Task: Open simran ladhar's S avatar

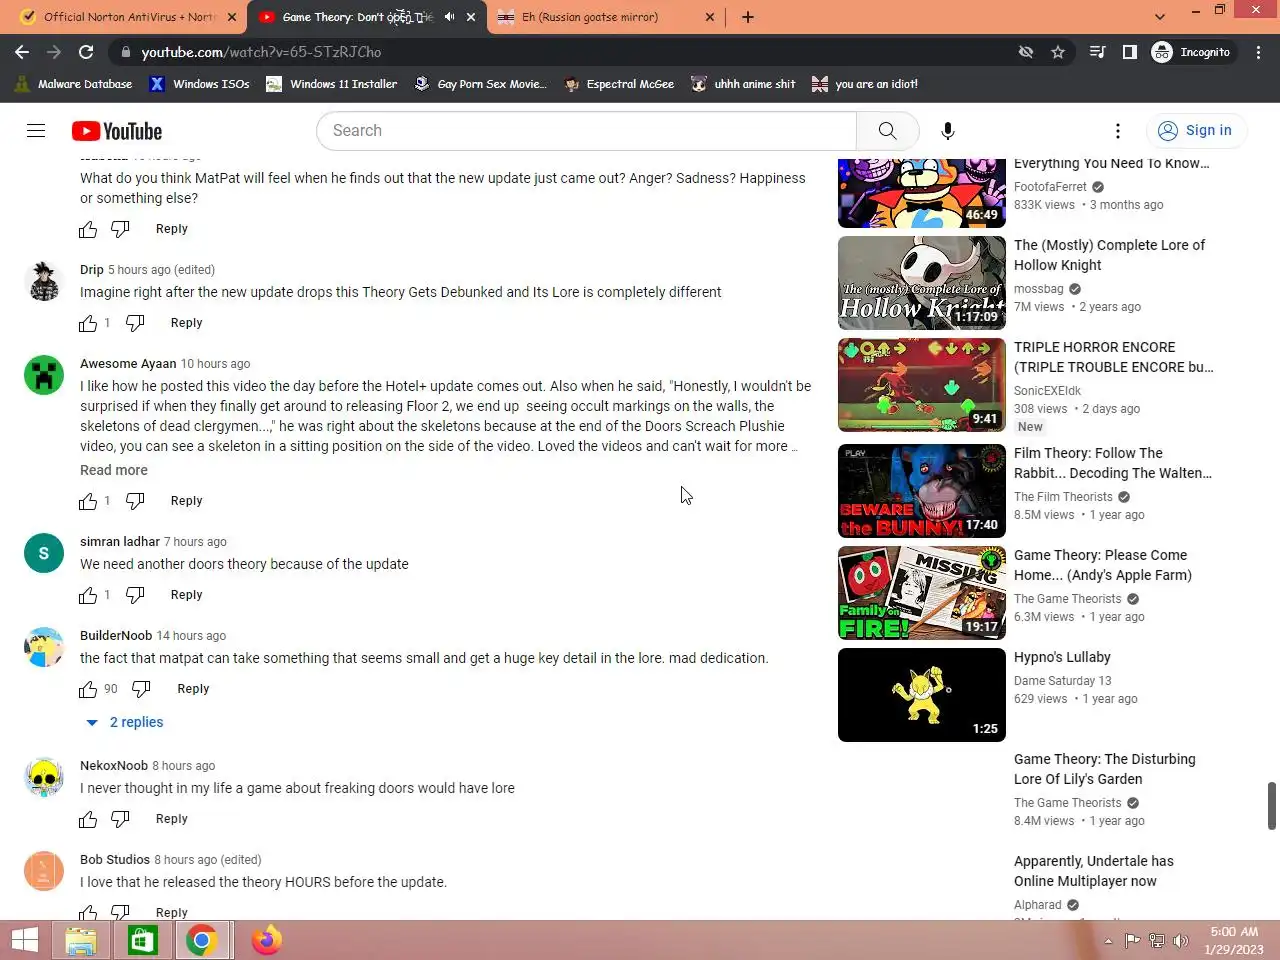Action: click(x=44, y=553)
